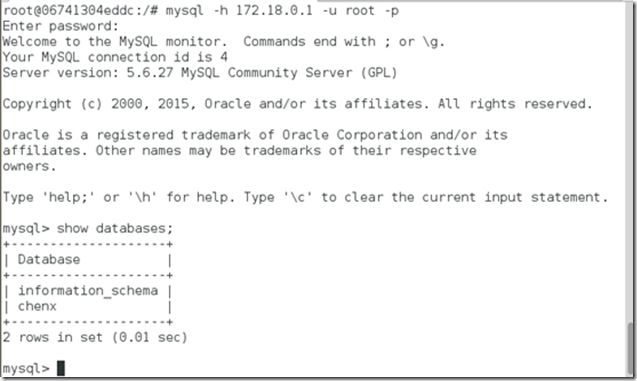
Task: Click the 'Database' column header
Action: [49, 260]
